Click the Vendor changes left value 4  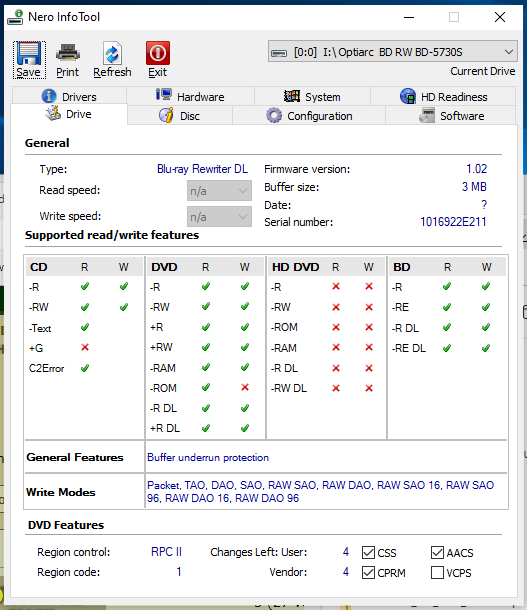click(346, 571)
